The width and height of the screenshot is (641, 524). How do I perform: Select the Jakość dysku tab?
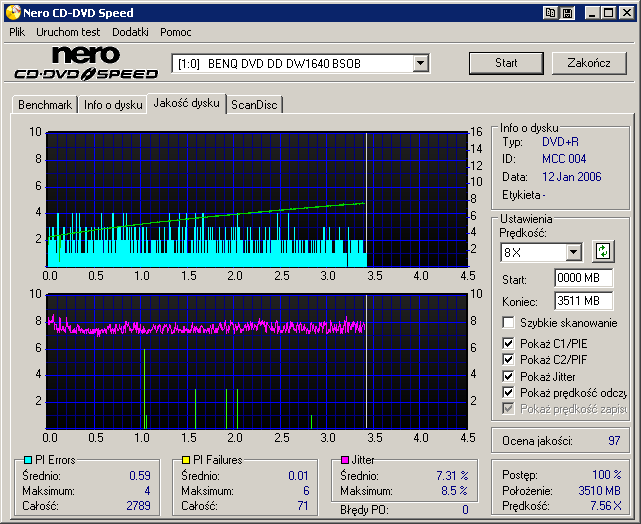pyautogui.click(x=186, y=103)
